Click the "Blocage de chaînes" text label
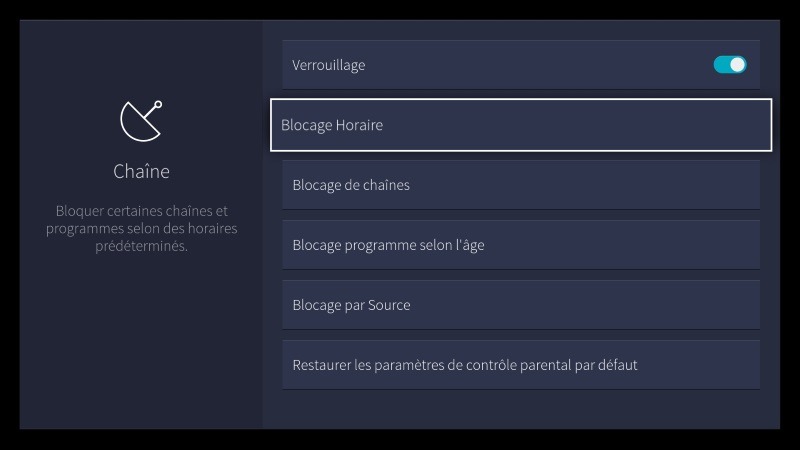The image size is (800, 450). click(351, 185)
